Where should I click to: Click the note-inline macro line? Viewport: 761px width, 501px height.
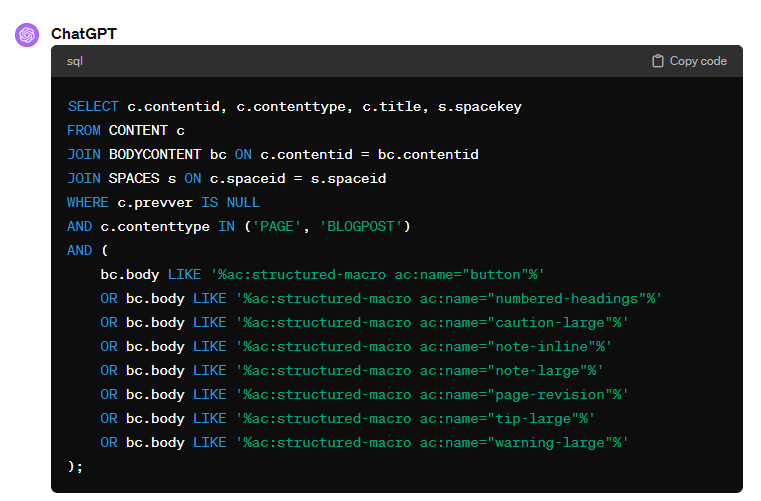pos(355,346)
